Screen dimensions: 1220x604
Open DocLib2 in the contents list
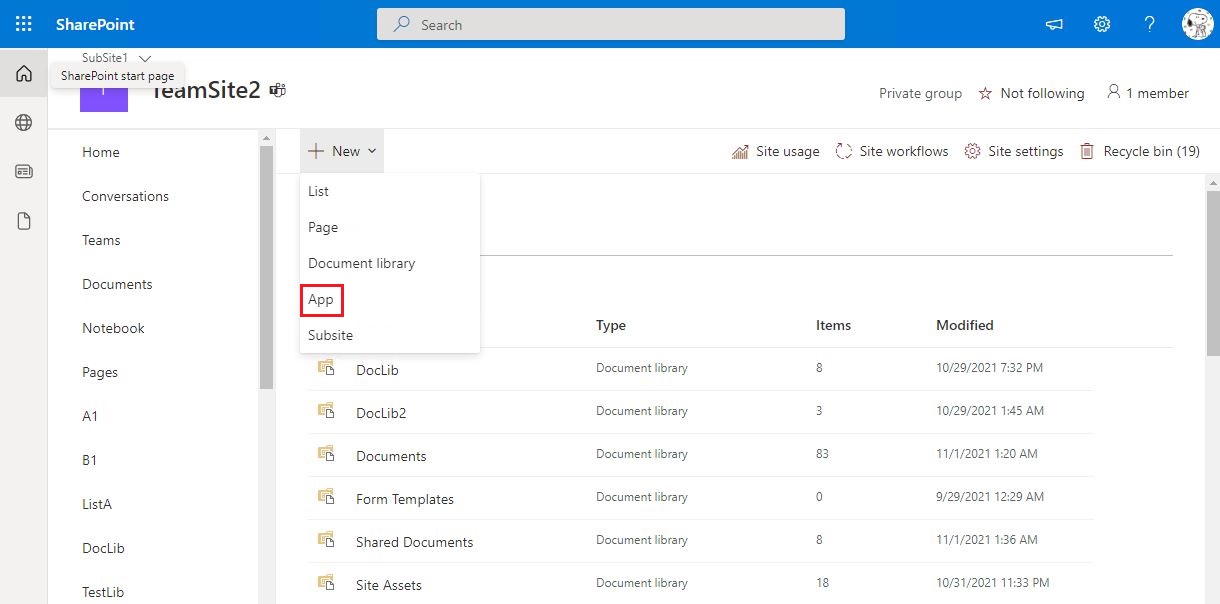[x=381, y=413]
